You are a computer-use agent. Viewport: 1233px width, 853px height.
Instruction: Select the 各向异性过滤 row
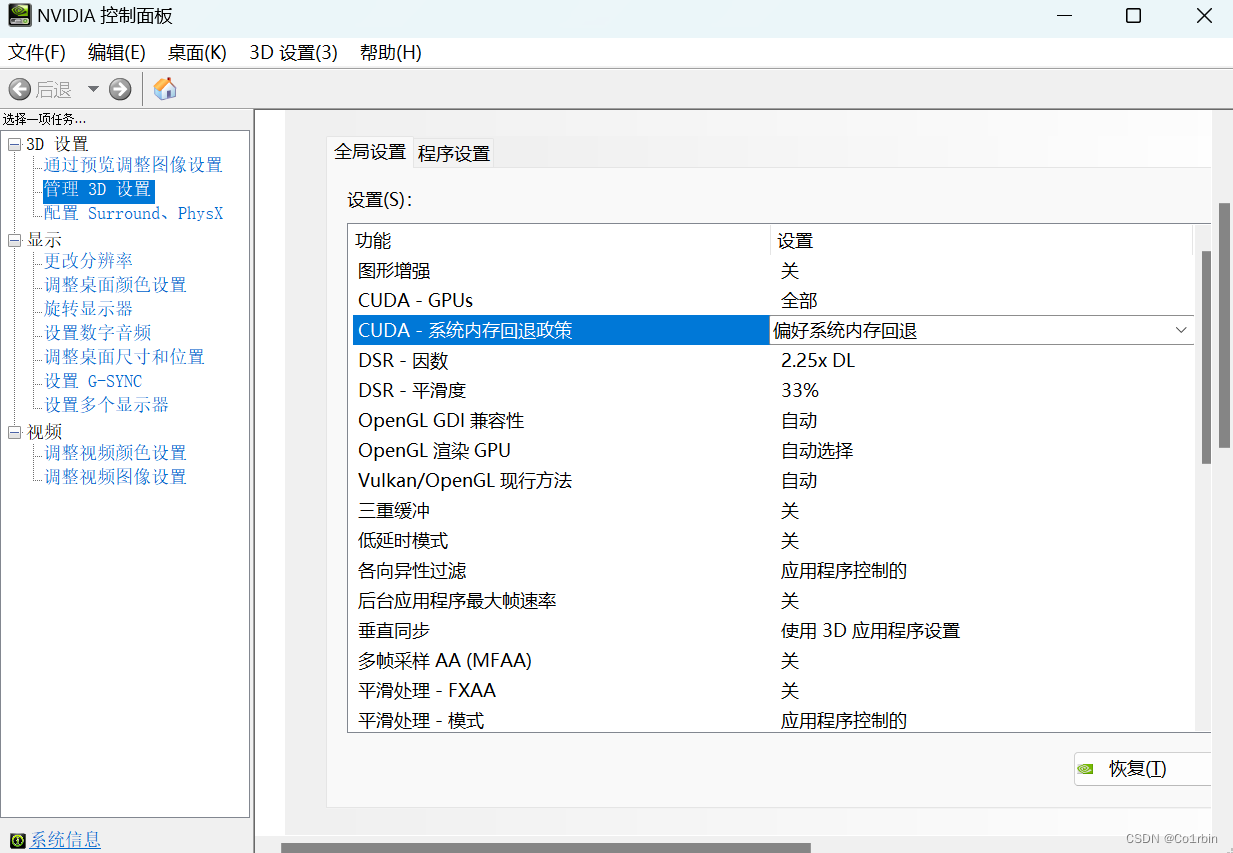point(771,570)
